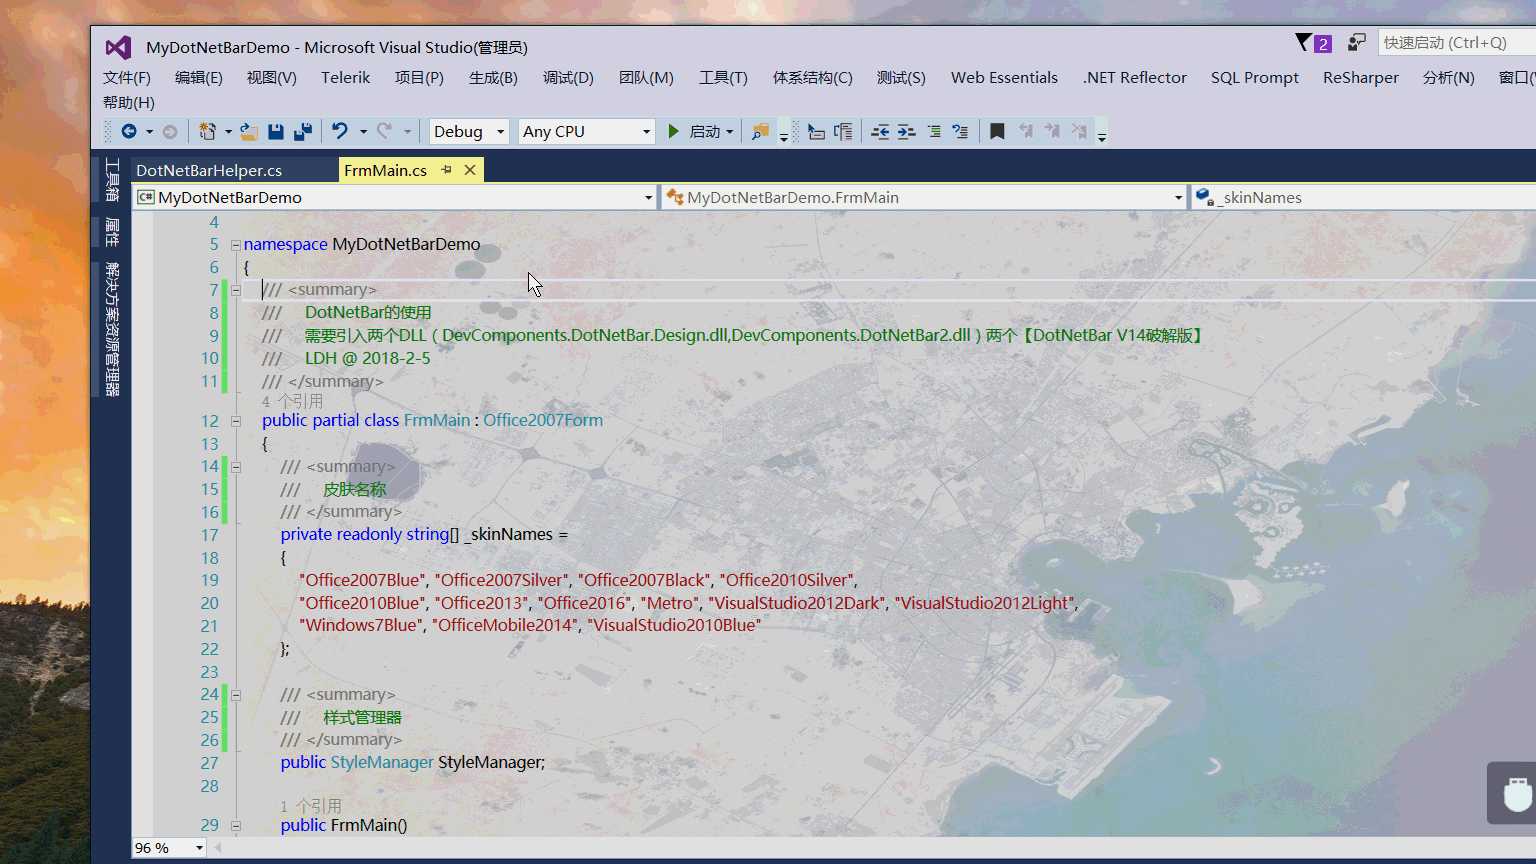The width and height of the screenshot is (1536, 864).
Task: Click the Save All icon
Action: pos(303,131)
